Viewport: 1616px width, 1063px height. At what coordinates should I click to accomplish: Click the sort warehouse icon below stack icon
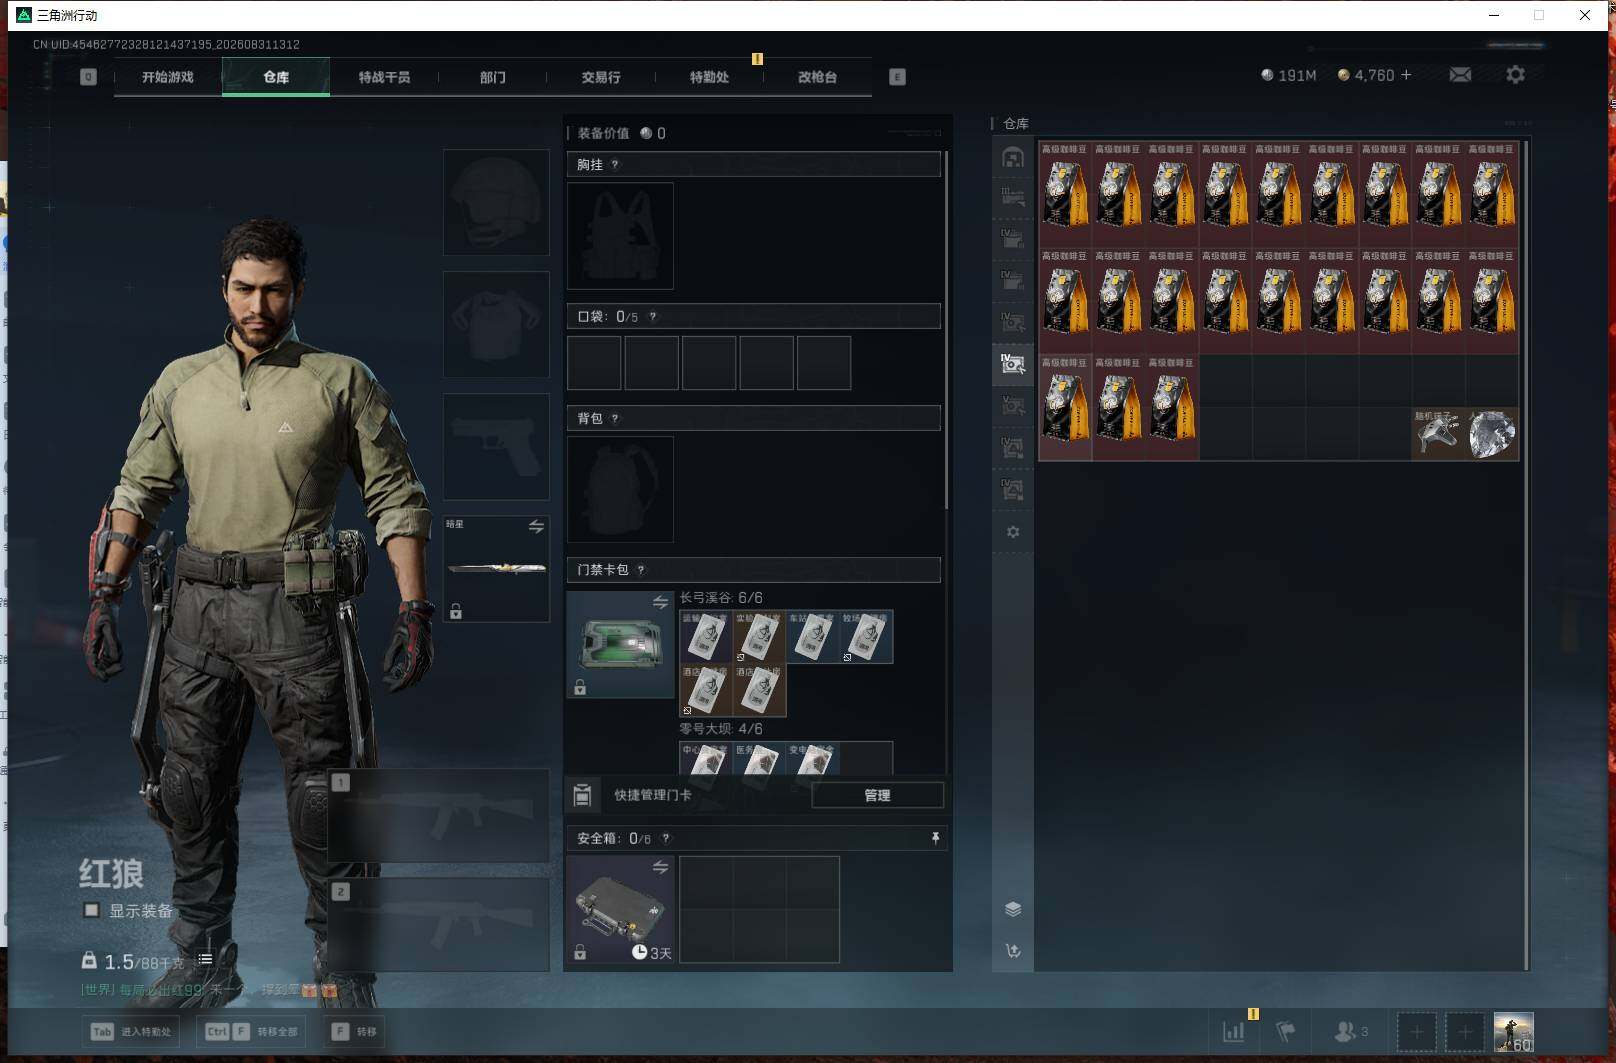click(x=1013, y=951)
